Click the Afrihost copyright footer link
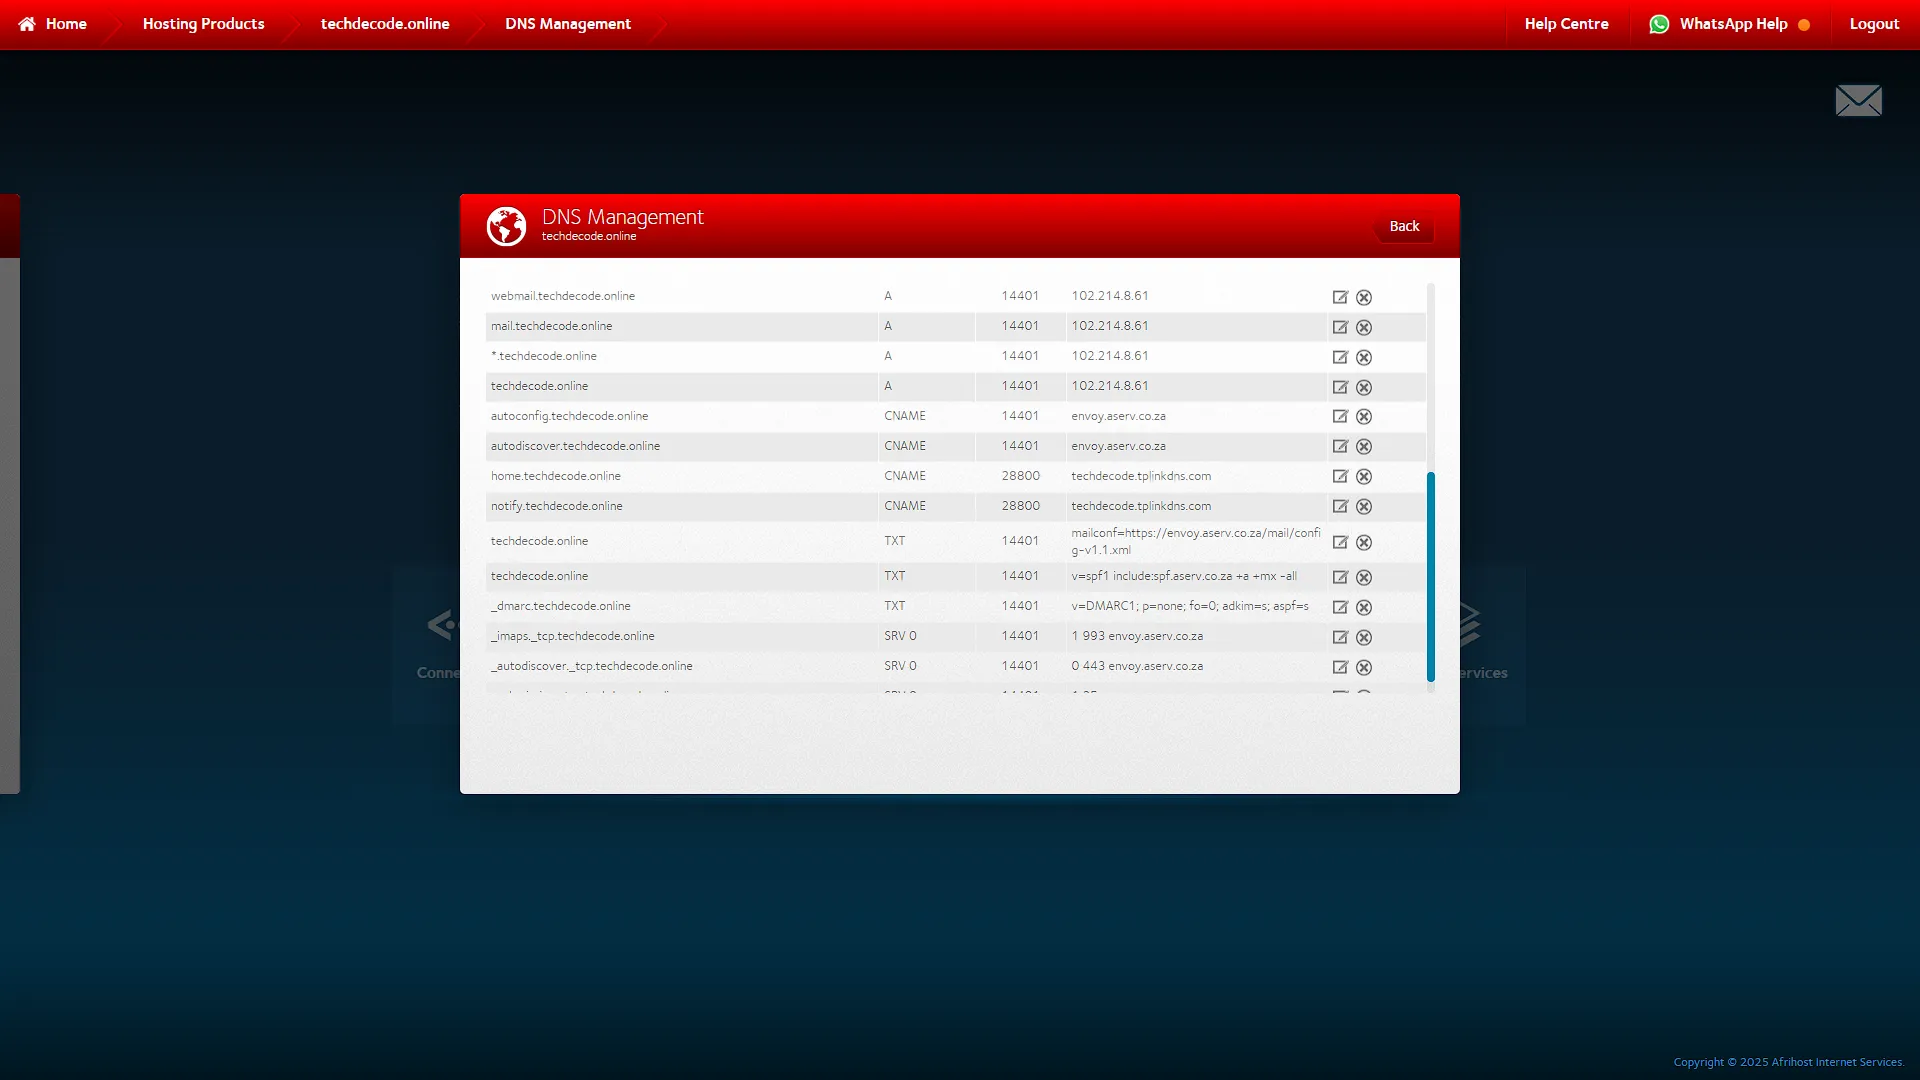 coord(1788,1062)
